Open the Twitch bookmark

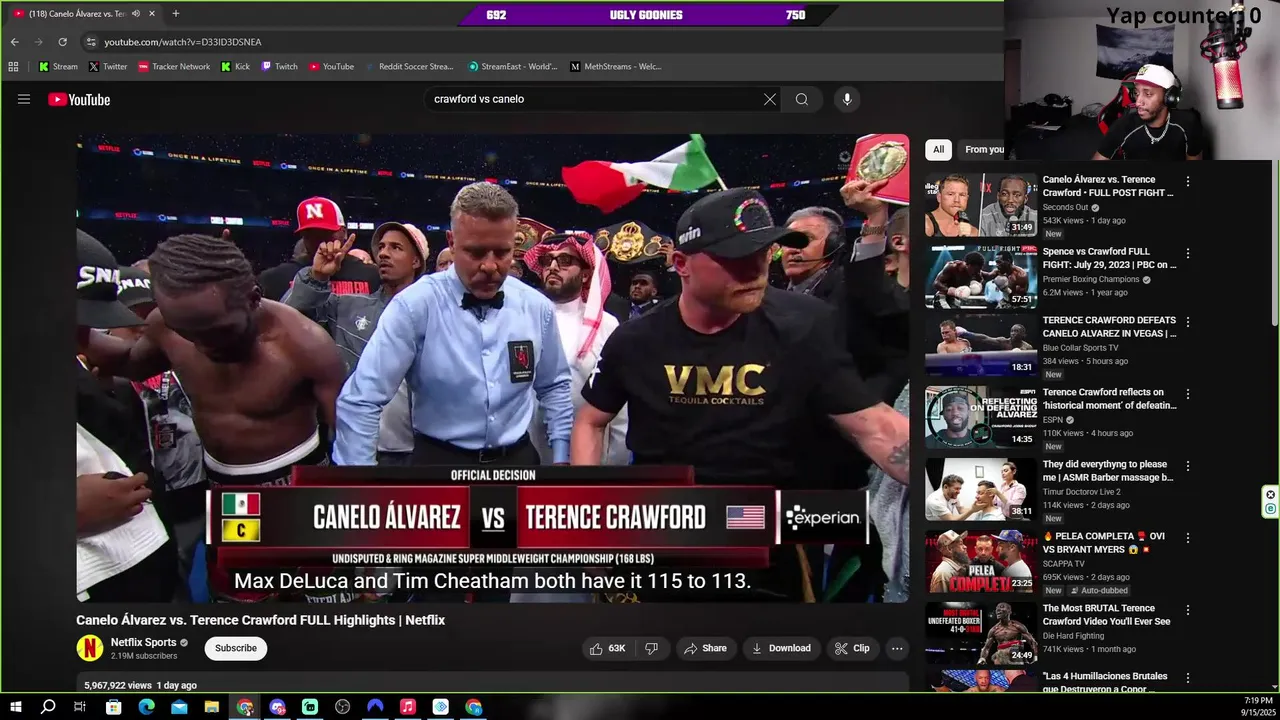[x=279, y=67]
